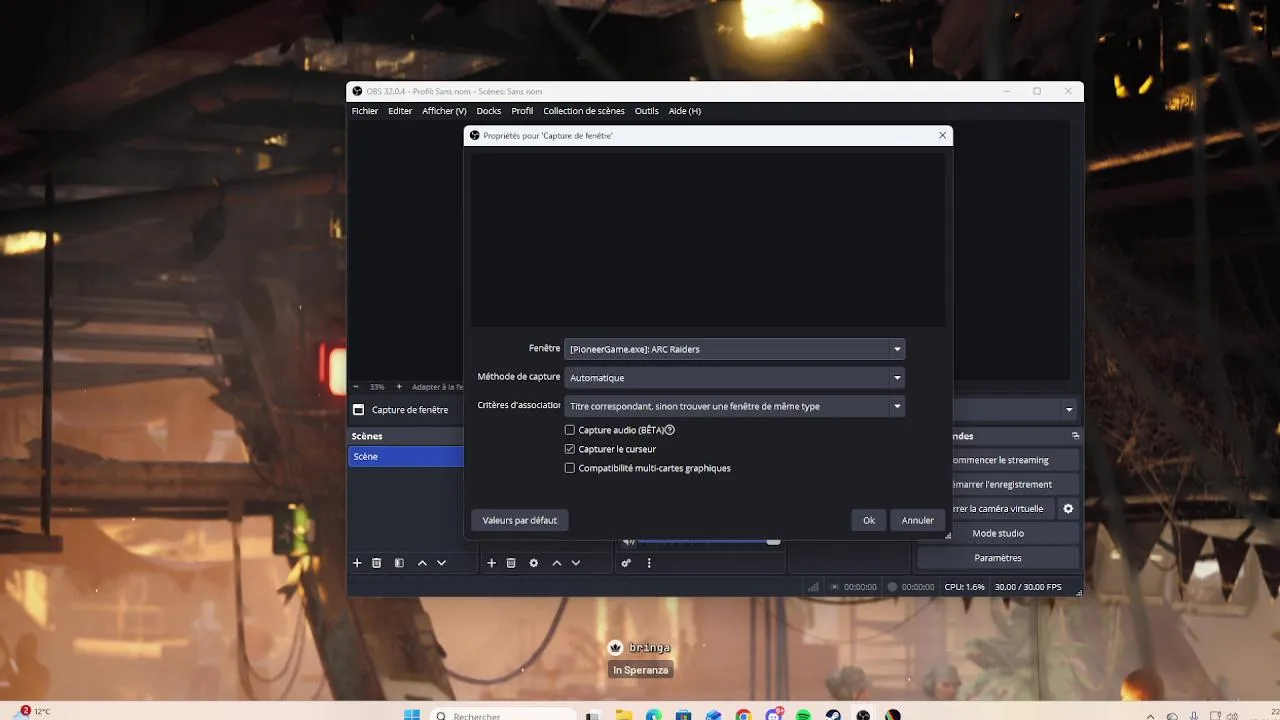The height and width of the screenshot is (720, 1280).
Task: Open scene filters icon in Scènes panel
Action: pos(399,563)
